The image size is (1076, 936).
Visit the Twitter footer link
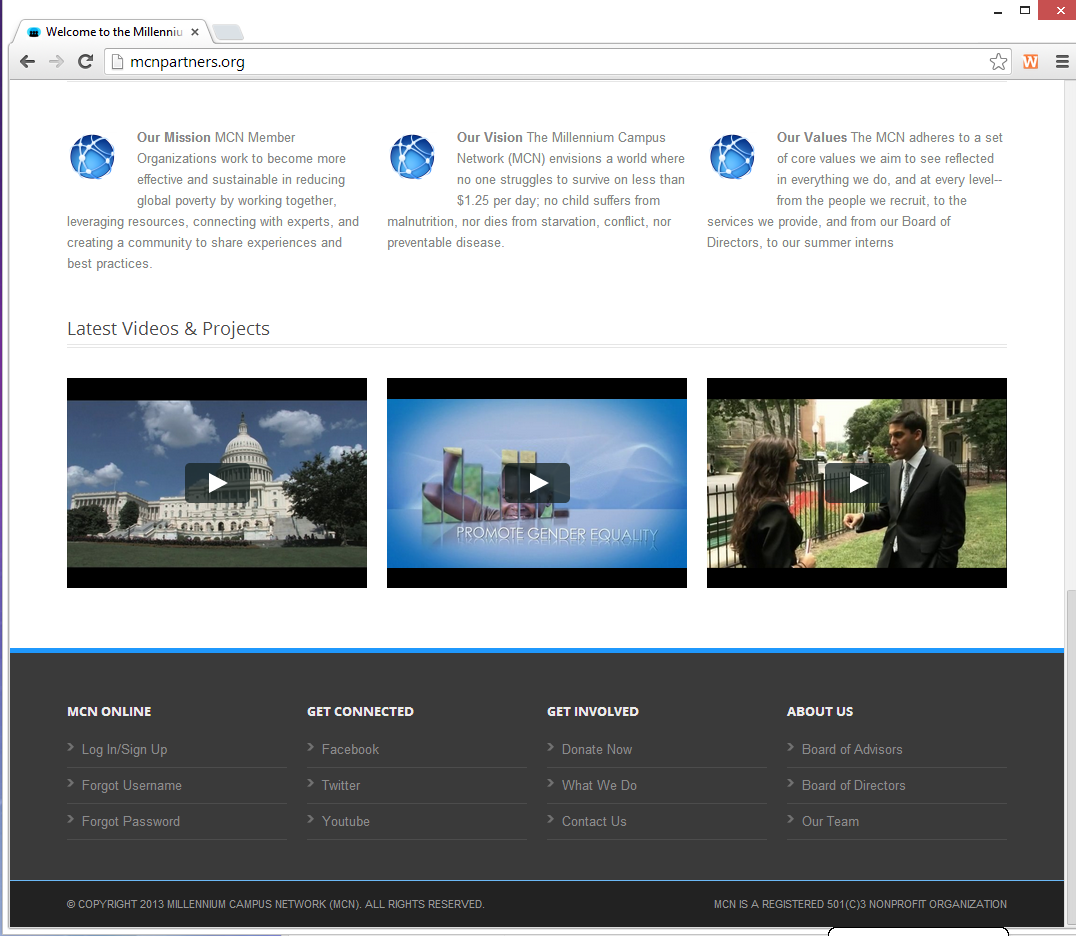341,785
